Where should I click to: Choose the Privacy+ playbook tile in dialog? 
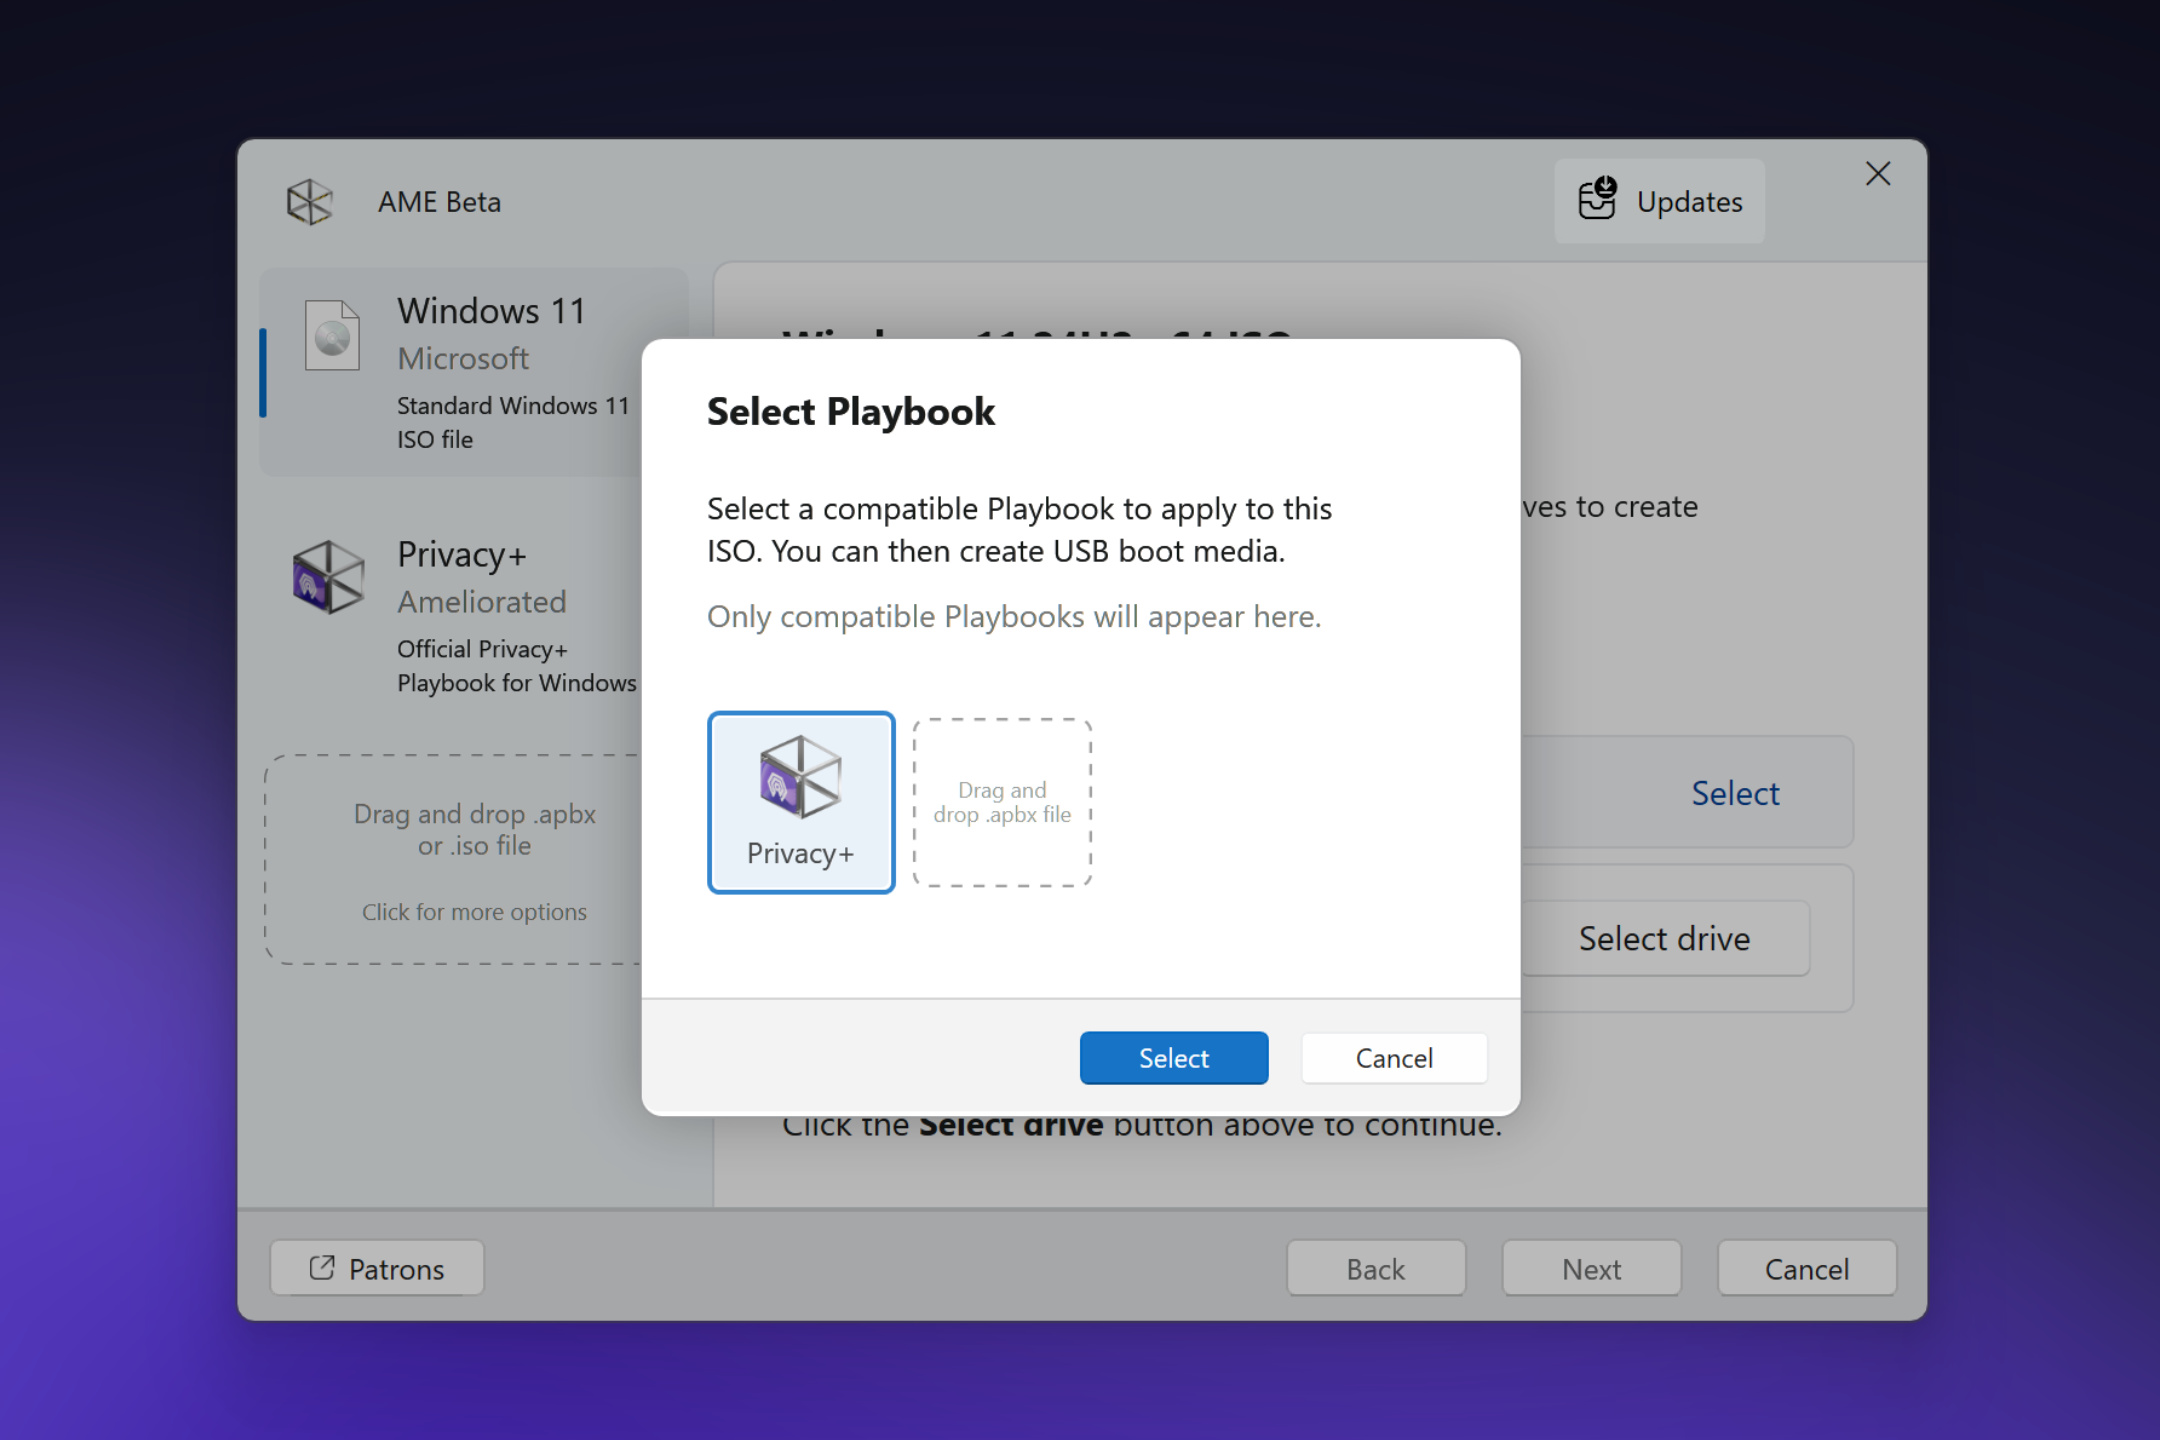[x=801, y=802]
